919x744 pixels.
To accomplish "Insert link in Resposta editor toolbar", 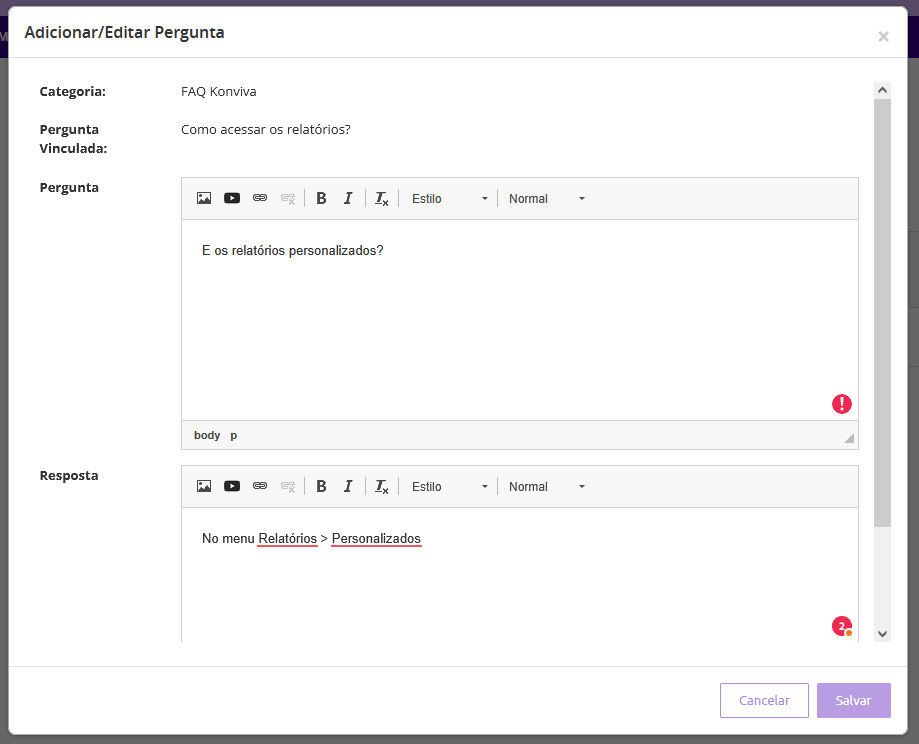I will (x=260, y=486).
